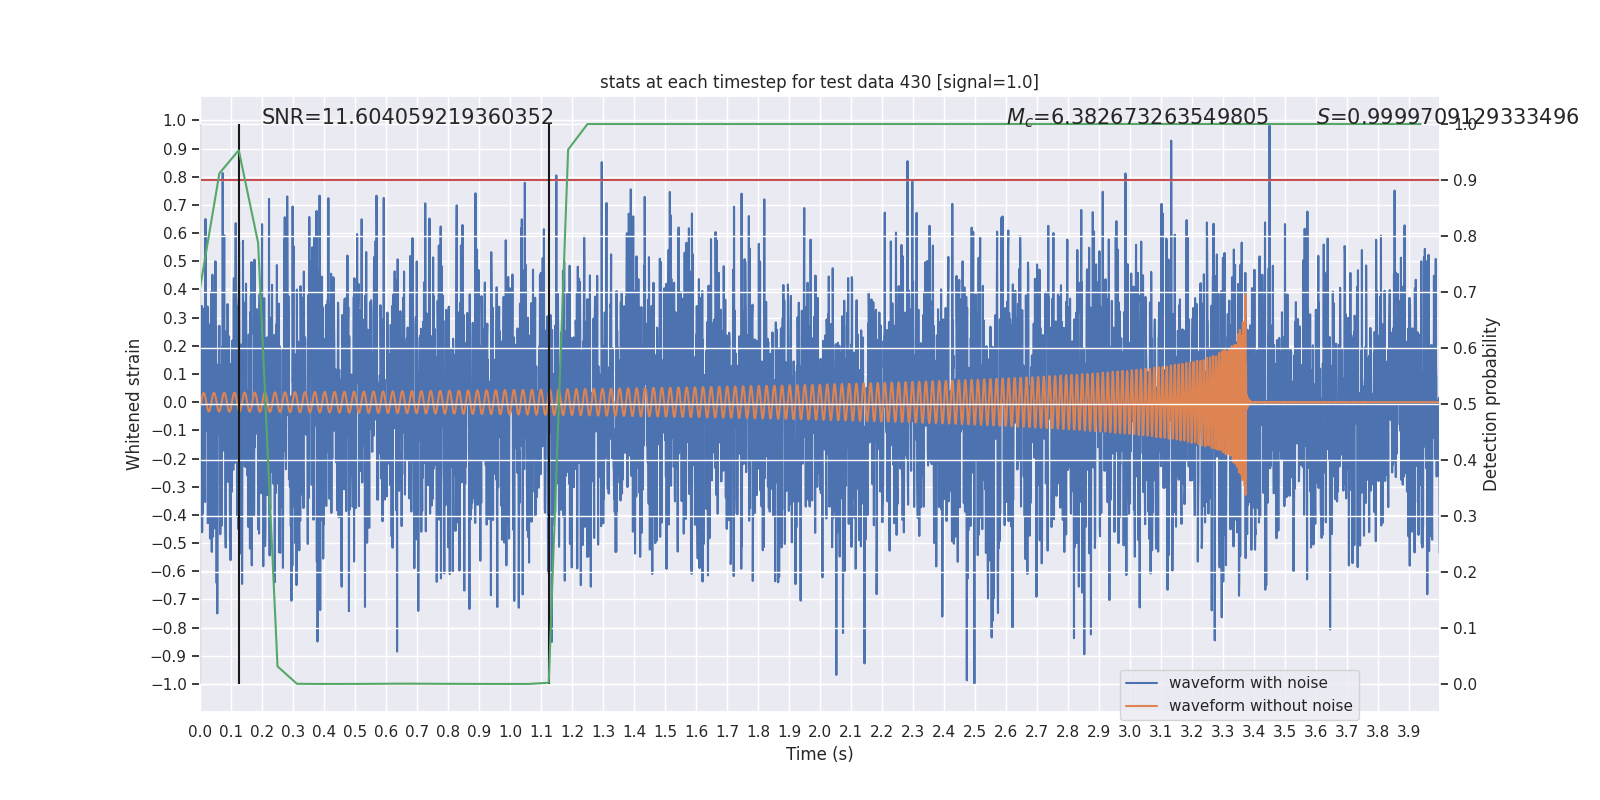Click the 'Time (s)' x-axis label
Screen dimensions: 1600x800
[819, 754]
